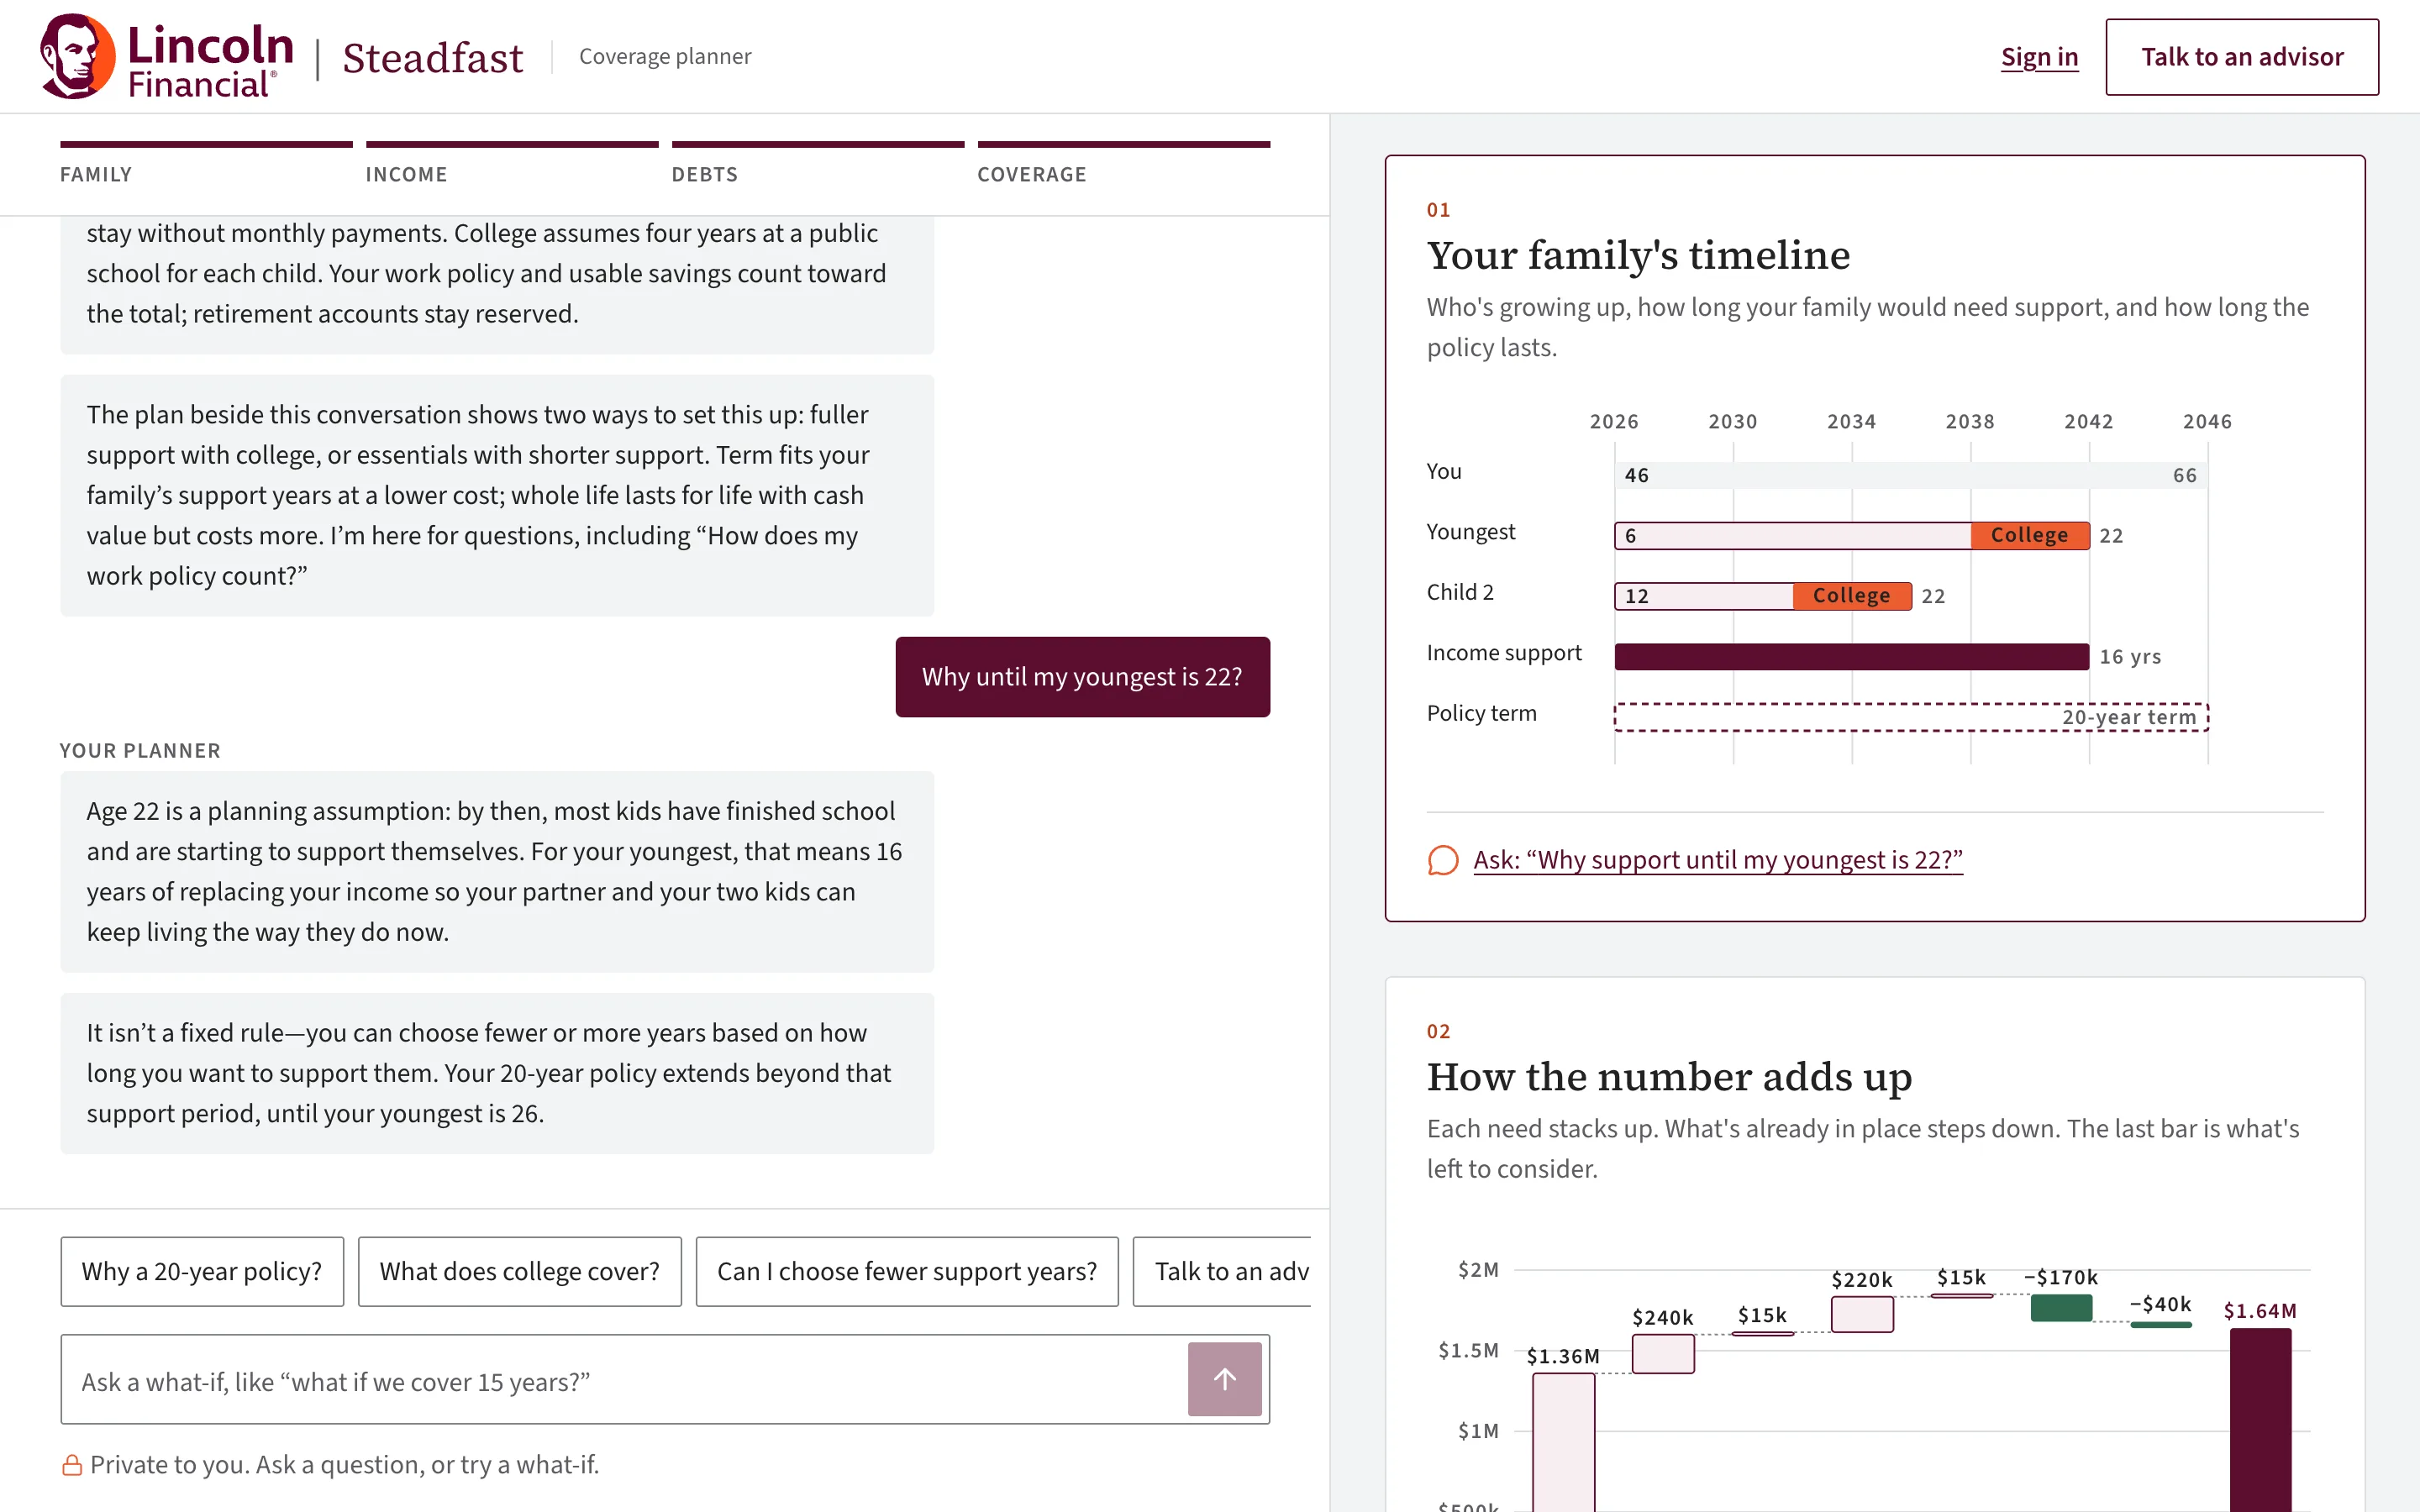Viewport: 2420px width, 1512px height.
Task: Click the $1.36M first waterfall bar
Action: pos(1564,1442)
